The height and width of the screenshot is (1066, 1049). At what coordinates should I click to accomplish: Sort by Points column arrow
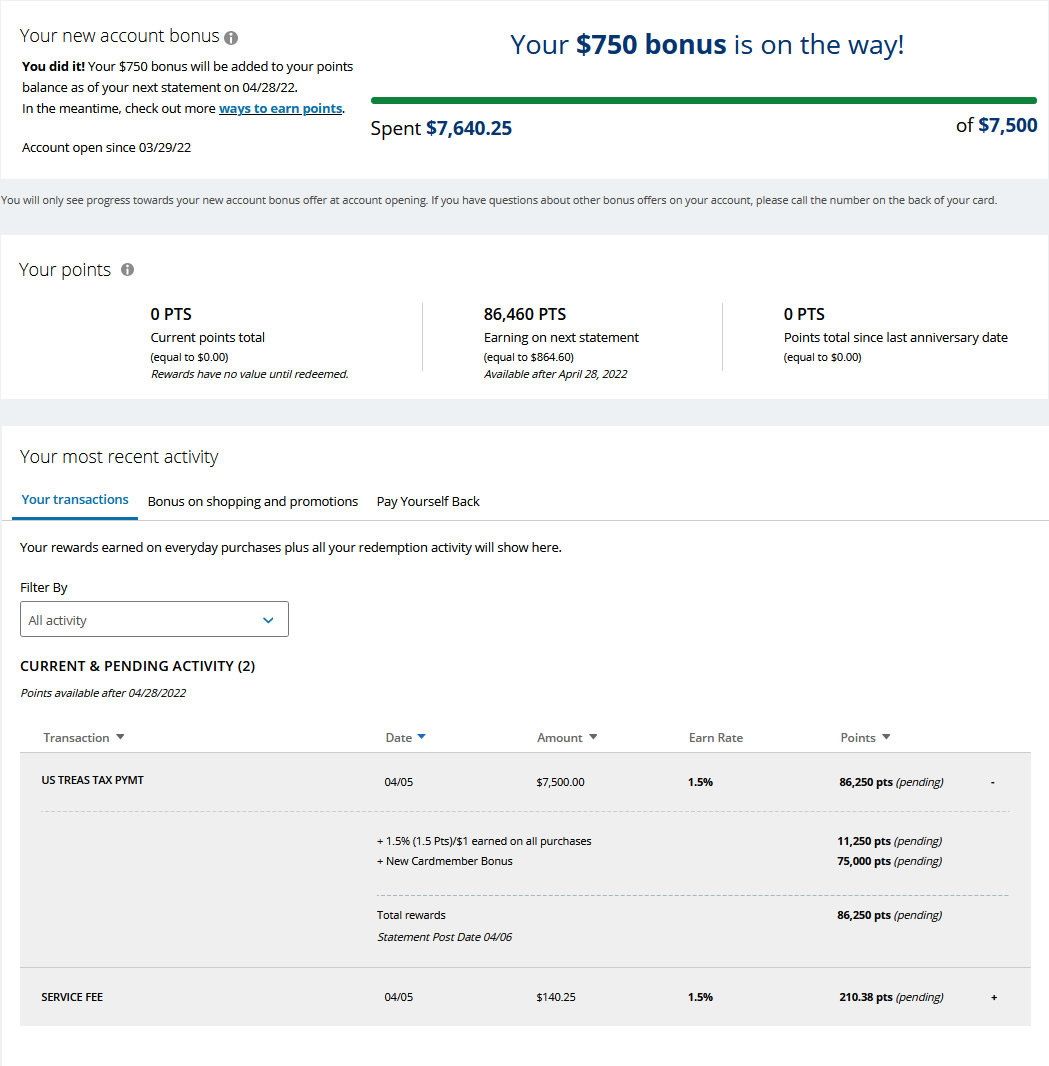pyautogui.click(x=886, y=737)
